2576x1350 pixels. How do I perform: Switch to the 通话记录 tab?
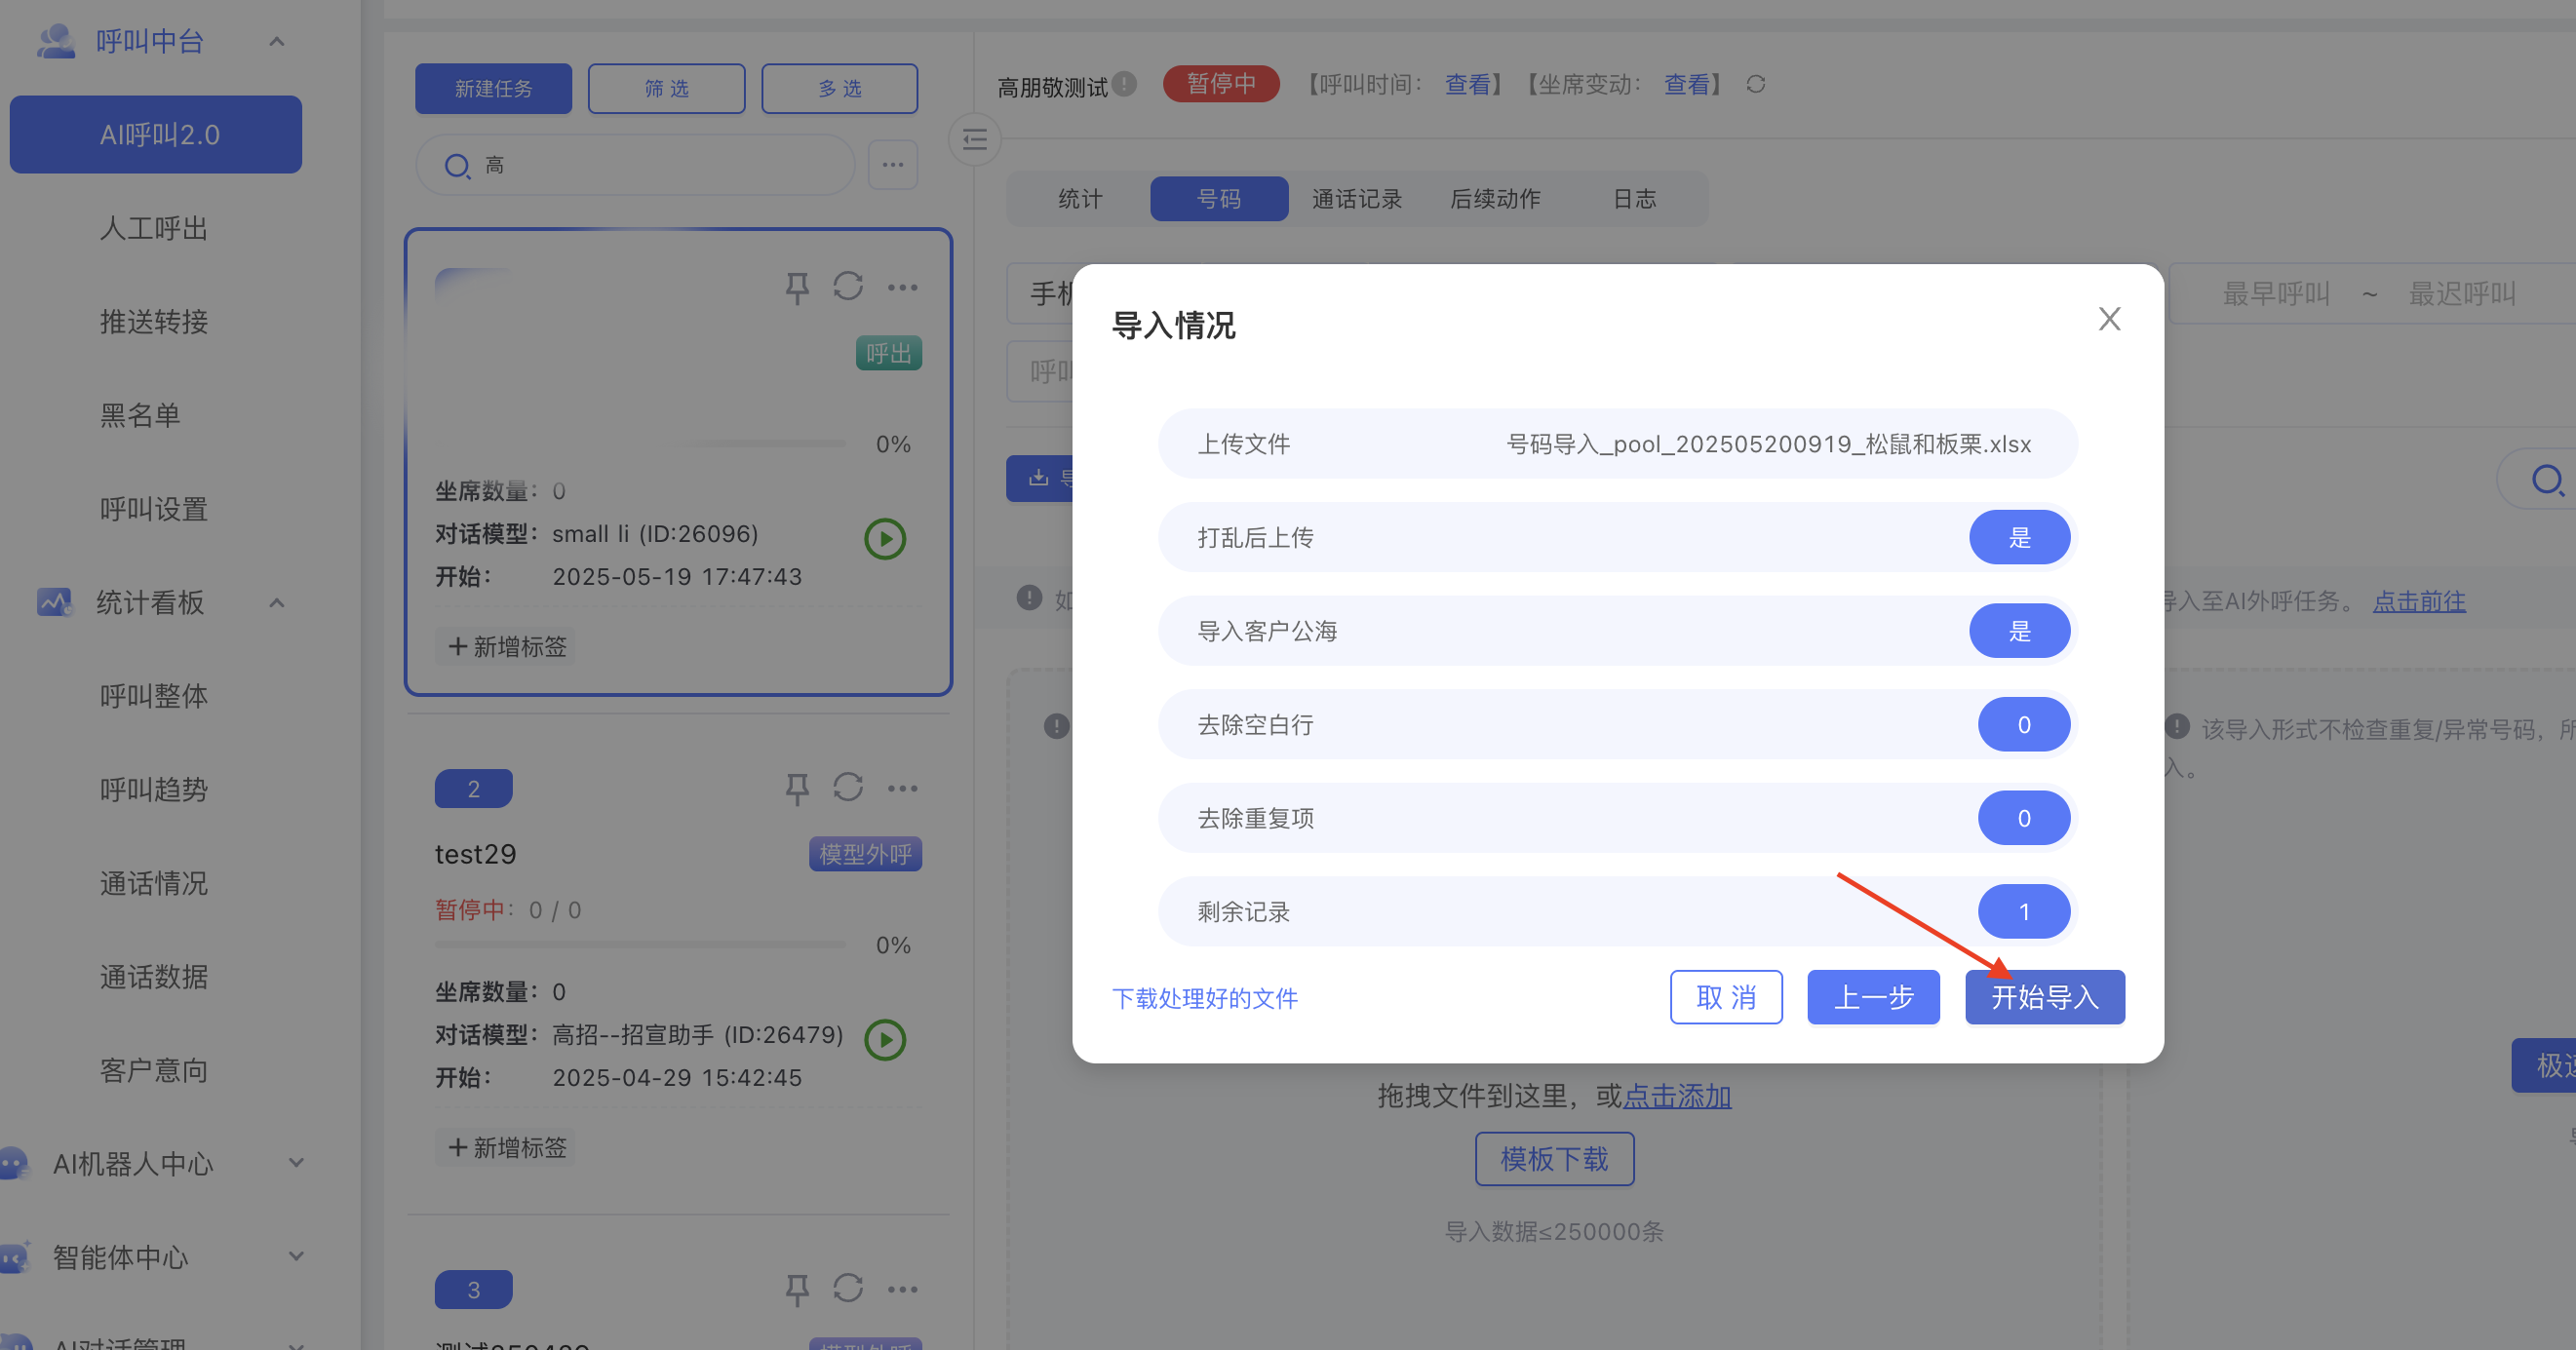pyautogui.click(x=1356, y=199)
